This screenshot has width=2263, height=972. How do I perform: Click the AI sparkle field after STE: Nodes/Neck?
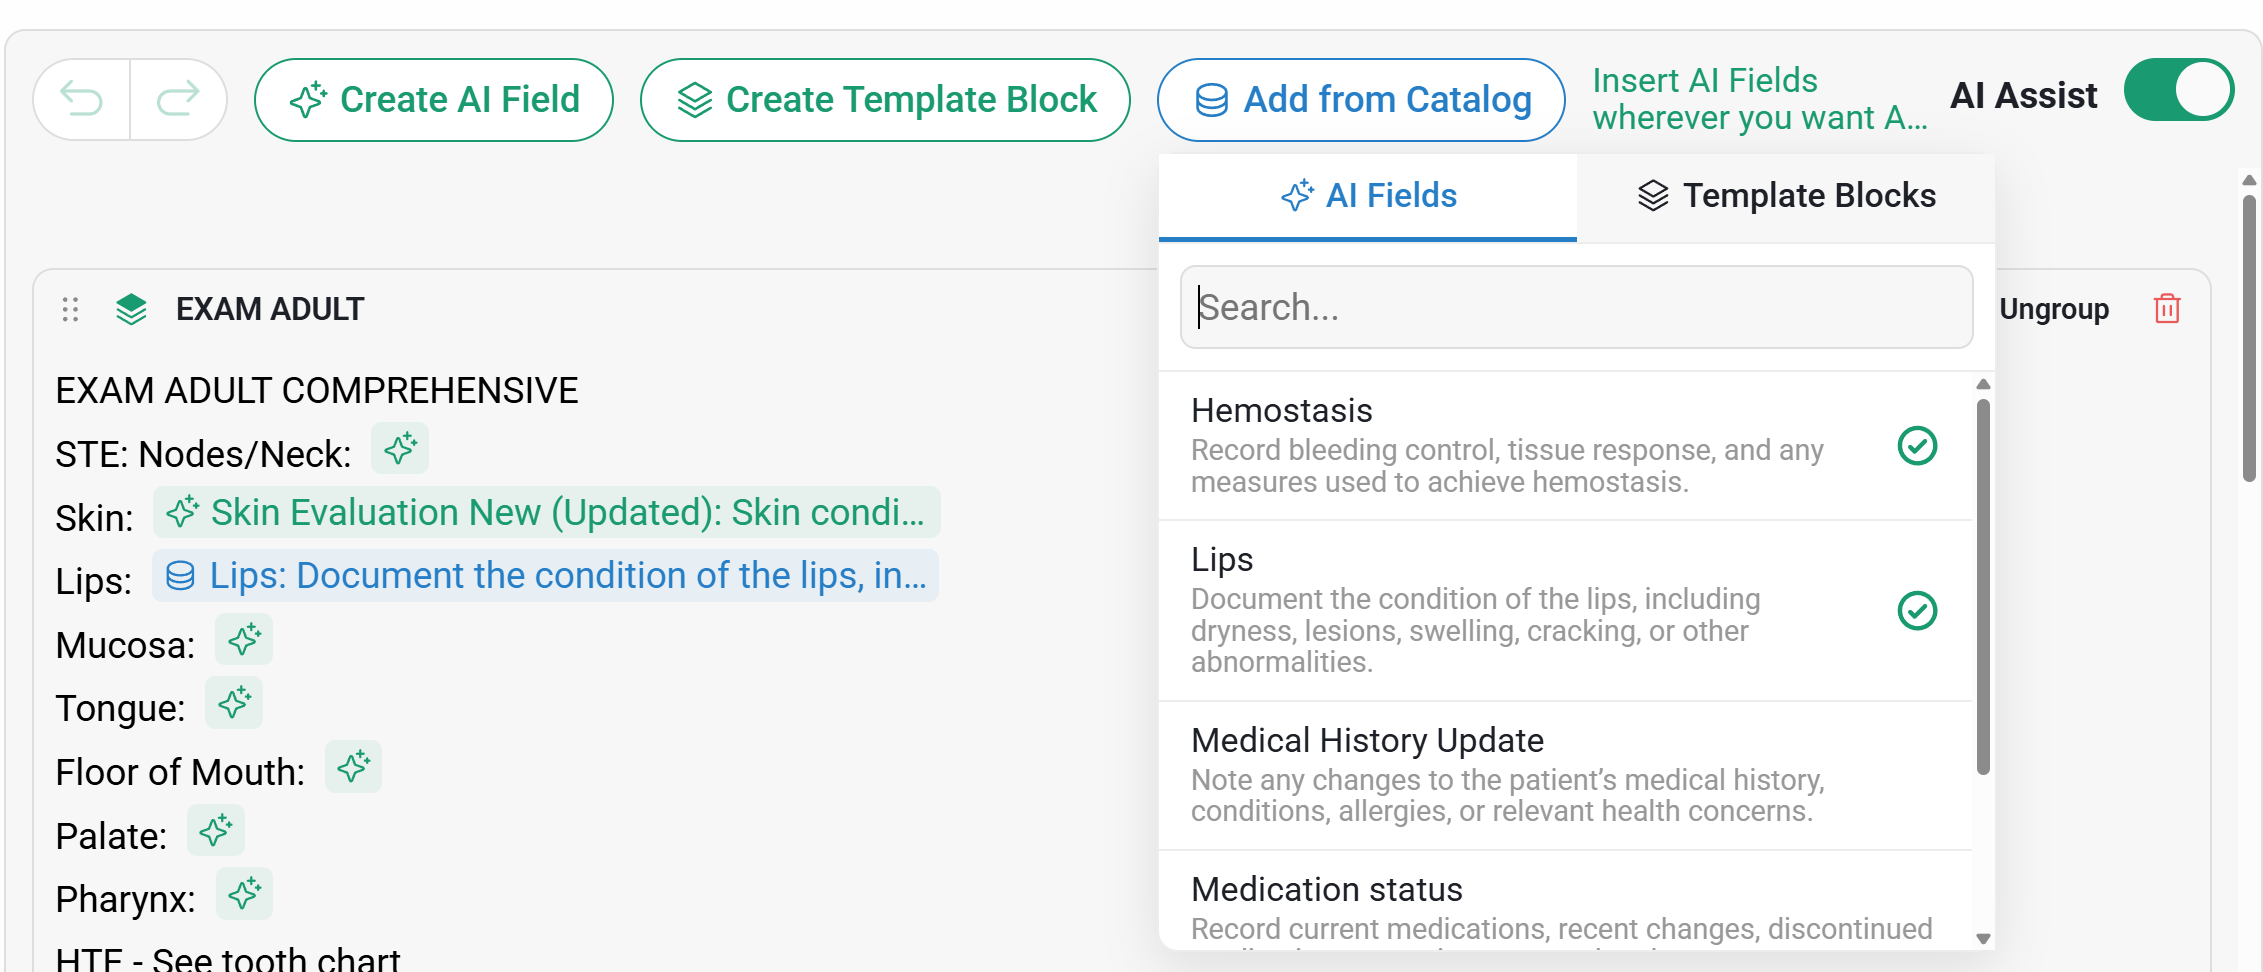400,448
